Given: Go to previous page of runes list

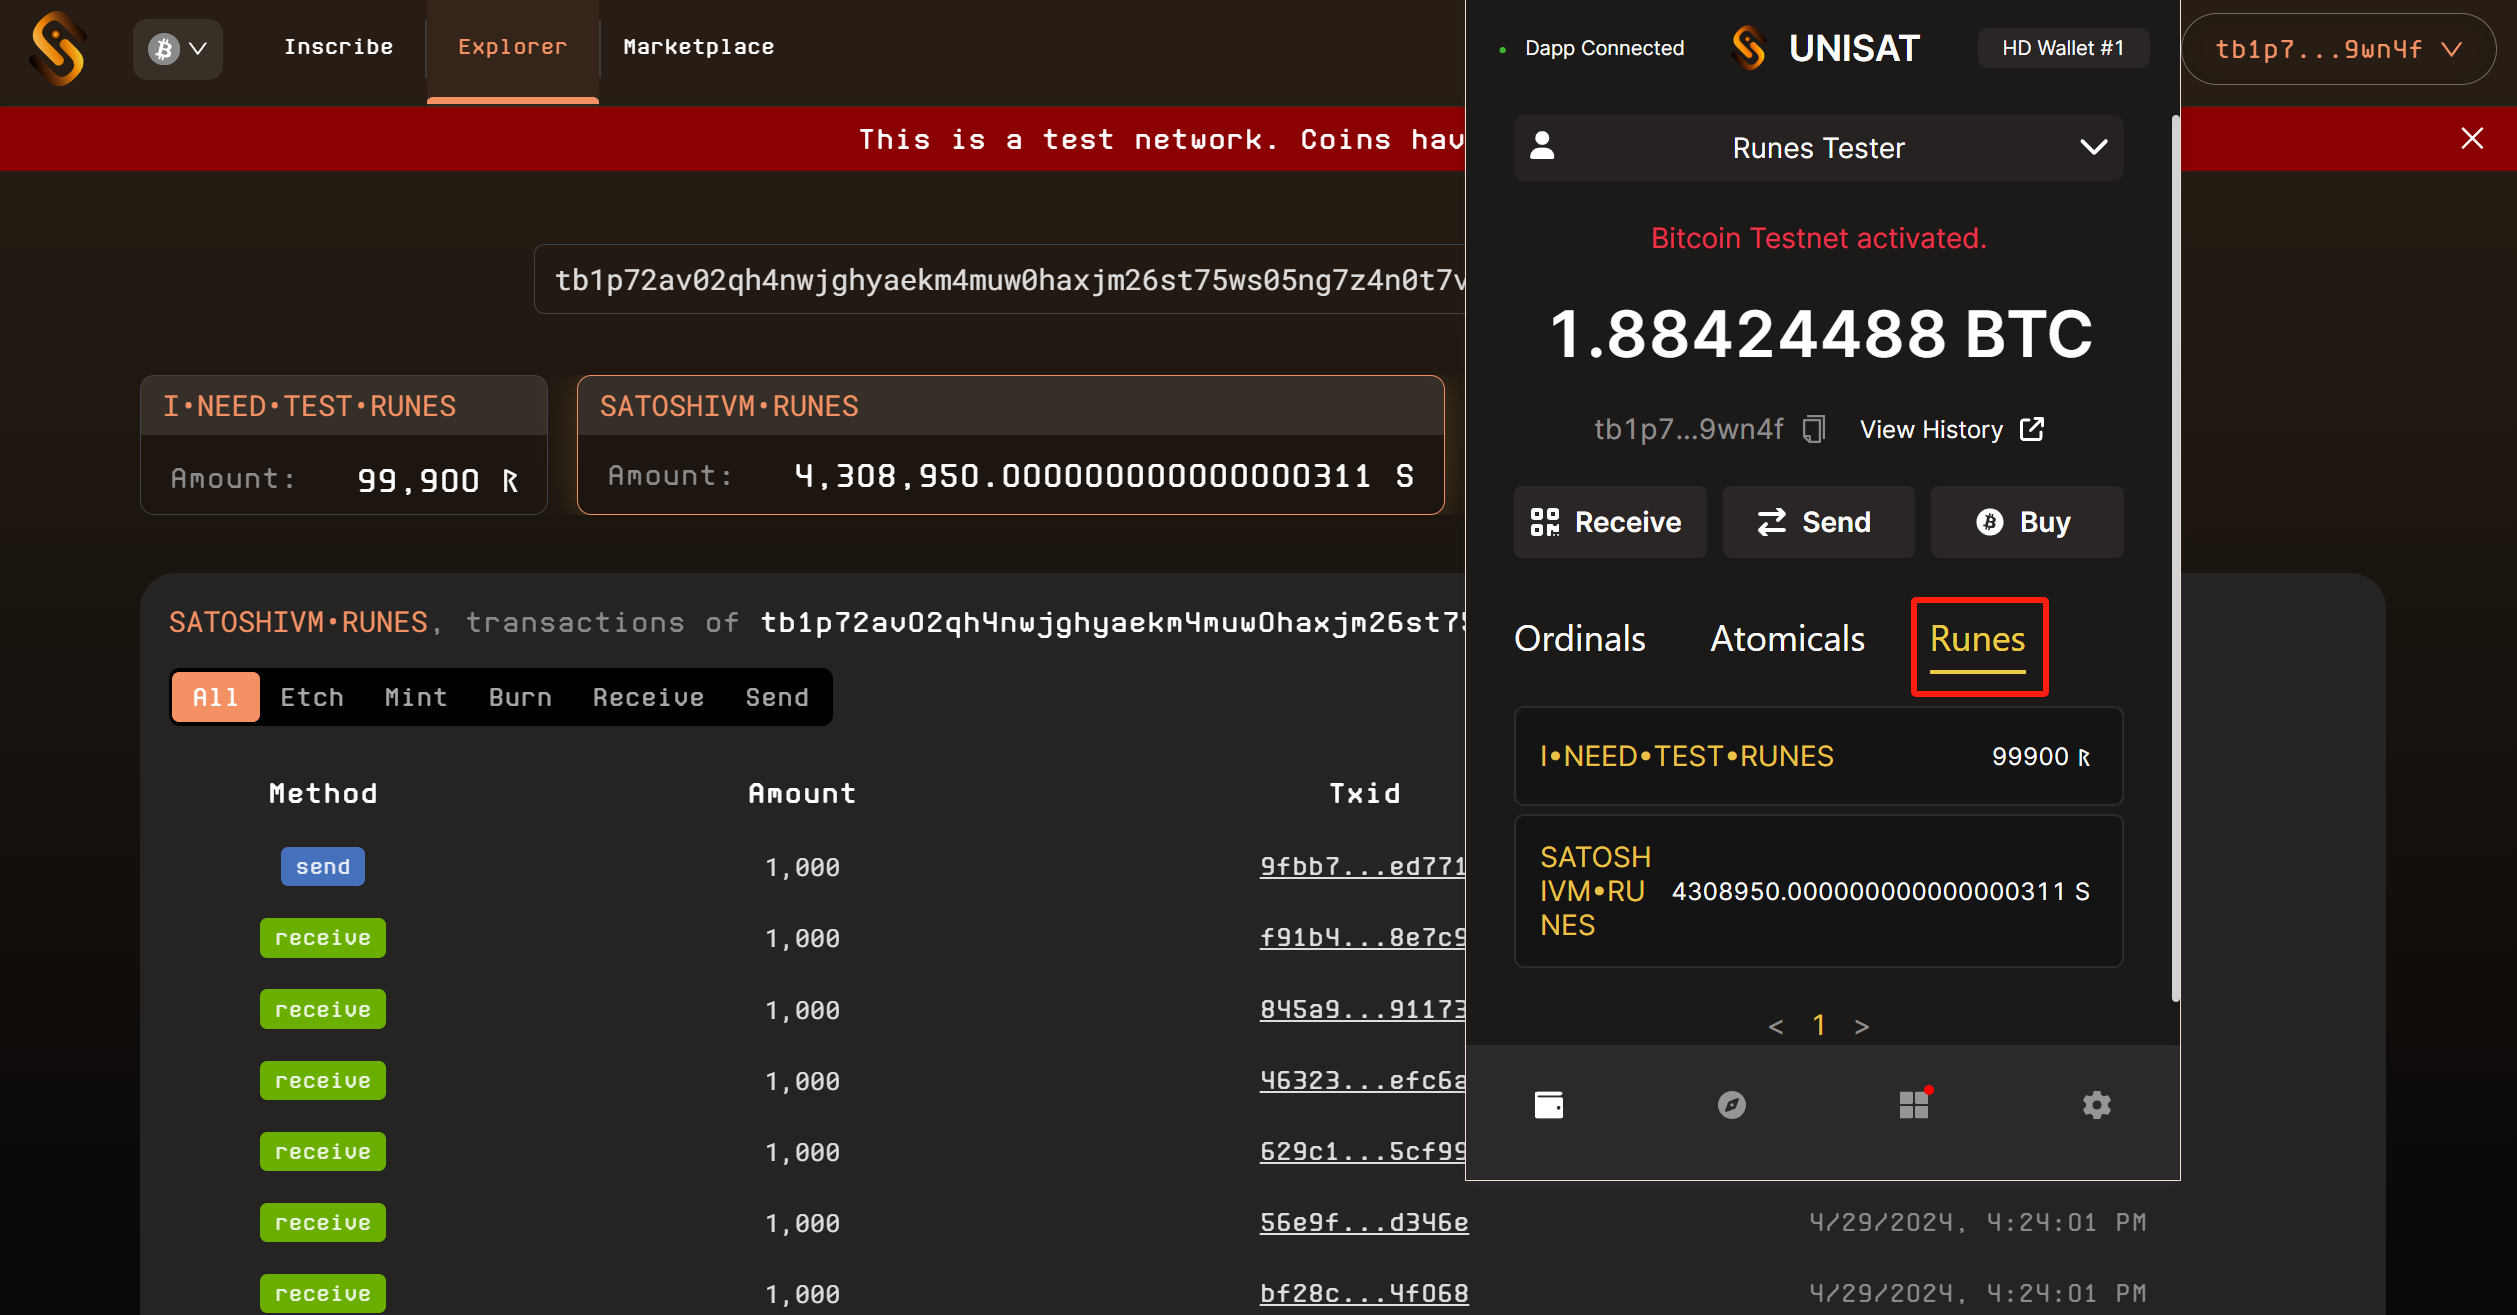Looking at the screenshot, I should (1776, 1027).
